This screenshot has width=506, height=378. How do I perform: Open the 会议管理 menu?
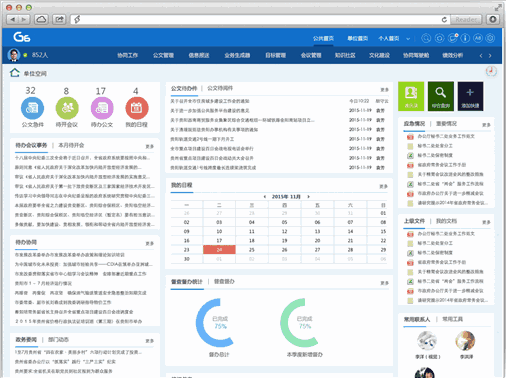[x=311, y=55]
